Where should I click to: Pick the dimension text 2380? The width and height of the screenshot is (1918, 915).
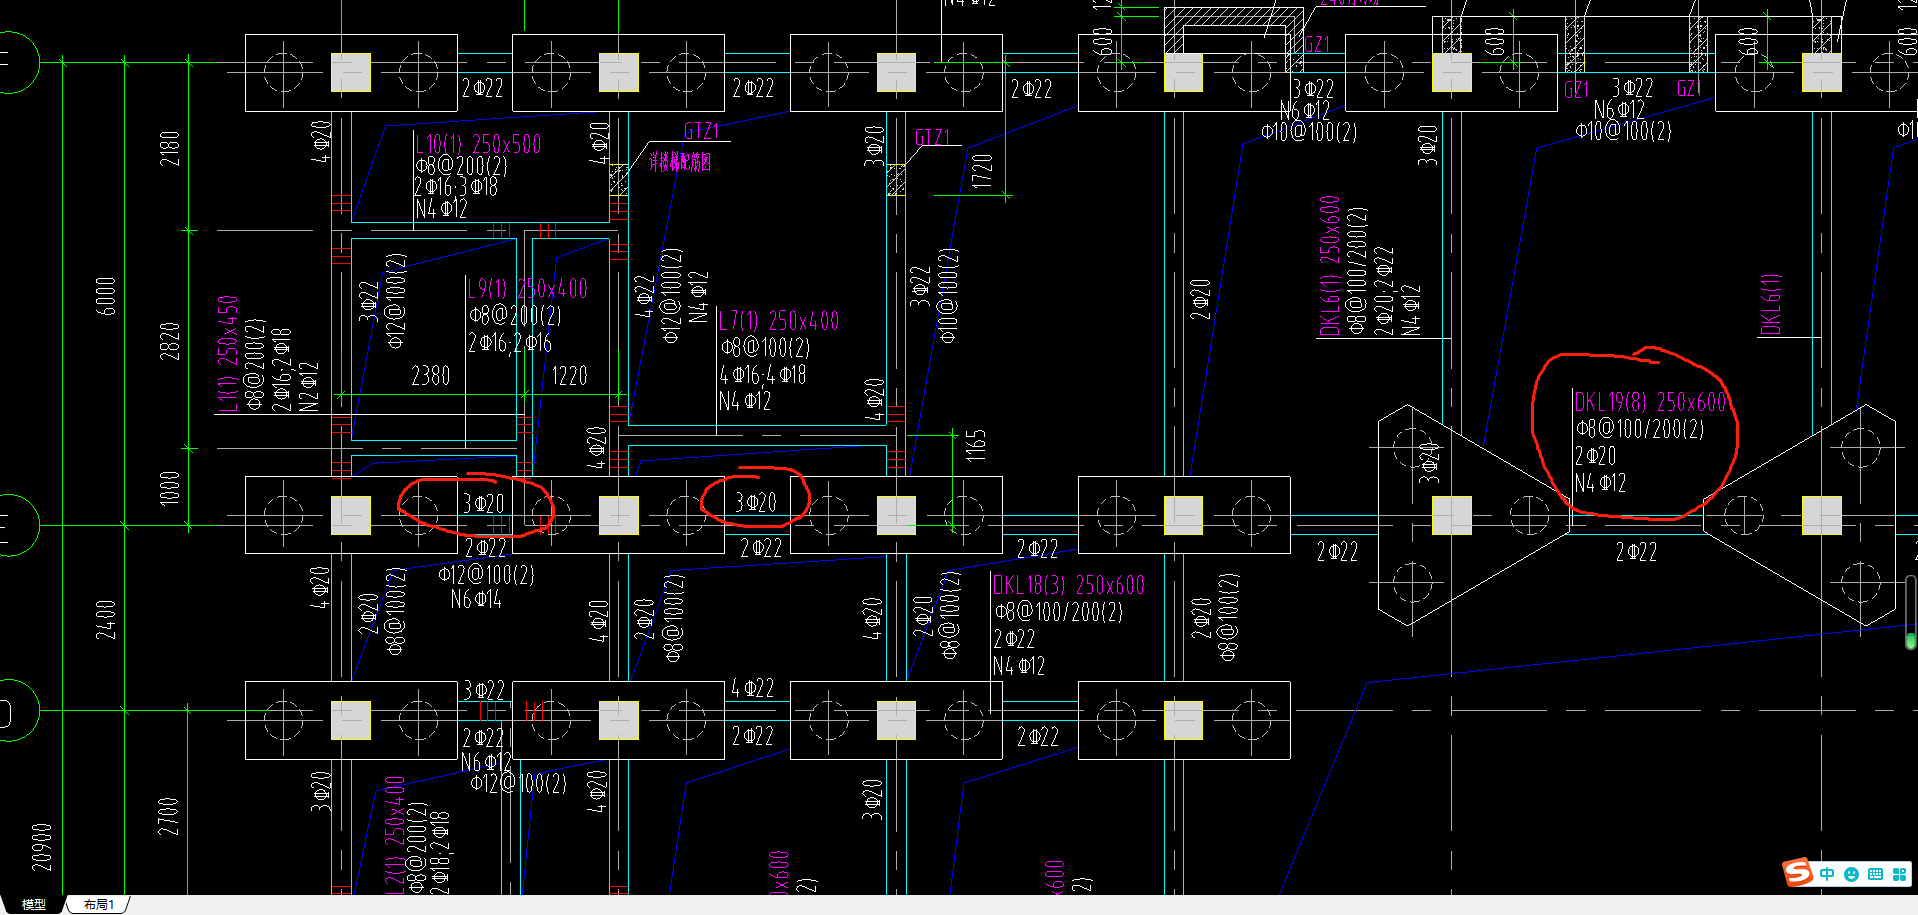431,376
